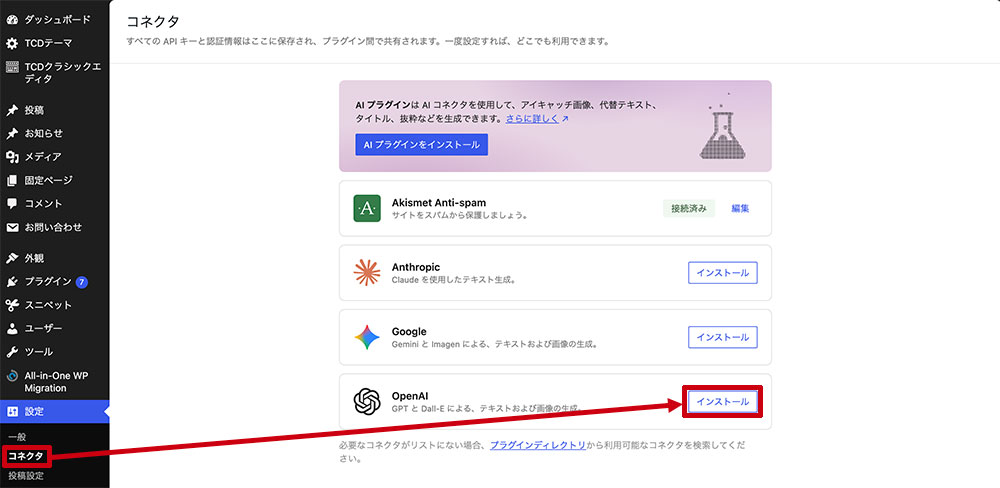Select the コネクタ settings submenu

(26, 456)
